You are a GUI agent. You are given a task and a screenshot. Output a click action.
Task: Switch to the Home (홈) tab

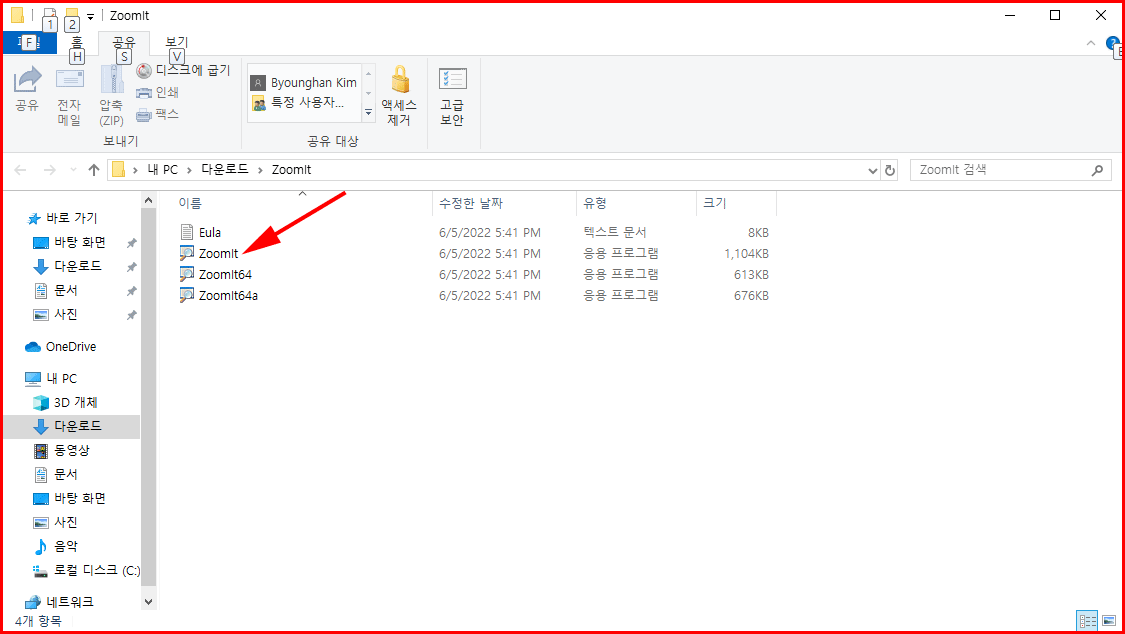pyautogui.click(x=77, y=42)
